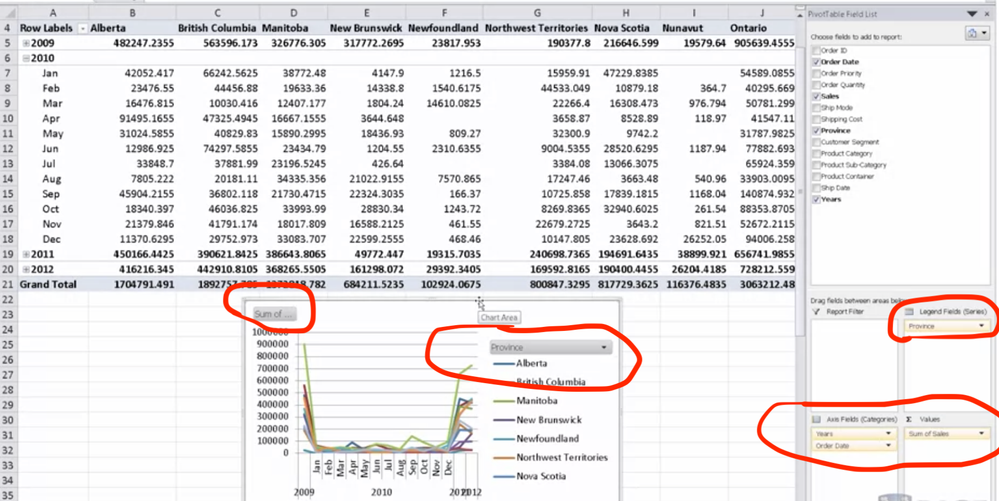999x501 pixels.
Task: Select the Alberta legend entry in chart
Action: click(521, 363)
